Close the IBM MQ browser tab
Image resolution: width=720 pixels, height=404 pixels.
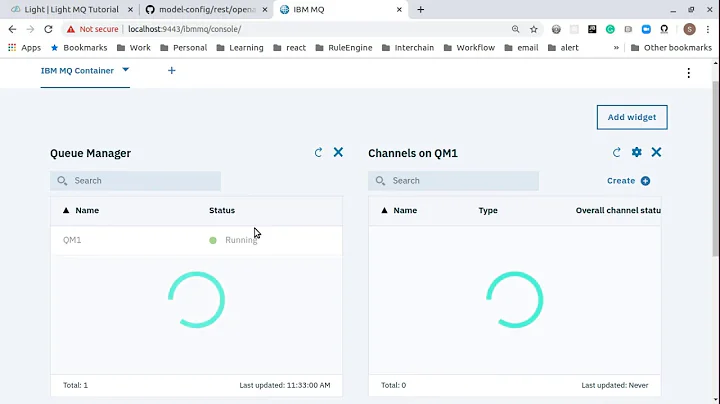click(x=399, y=10)
